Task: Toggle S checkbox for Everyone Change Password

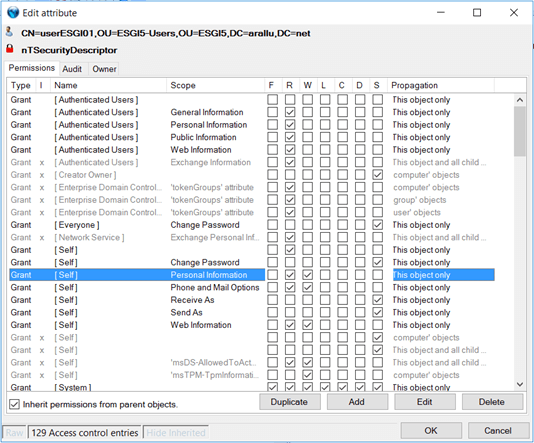Action: click(377, 225)
